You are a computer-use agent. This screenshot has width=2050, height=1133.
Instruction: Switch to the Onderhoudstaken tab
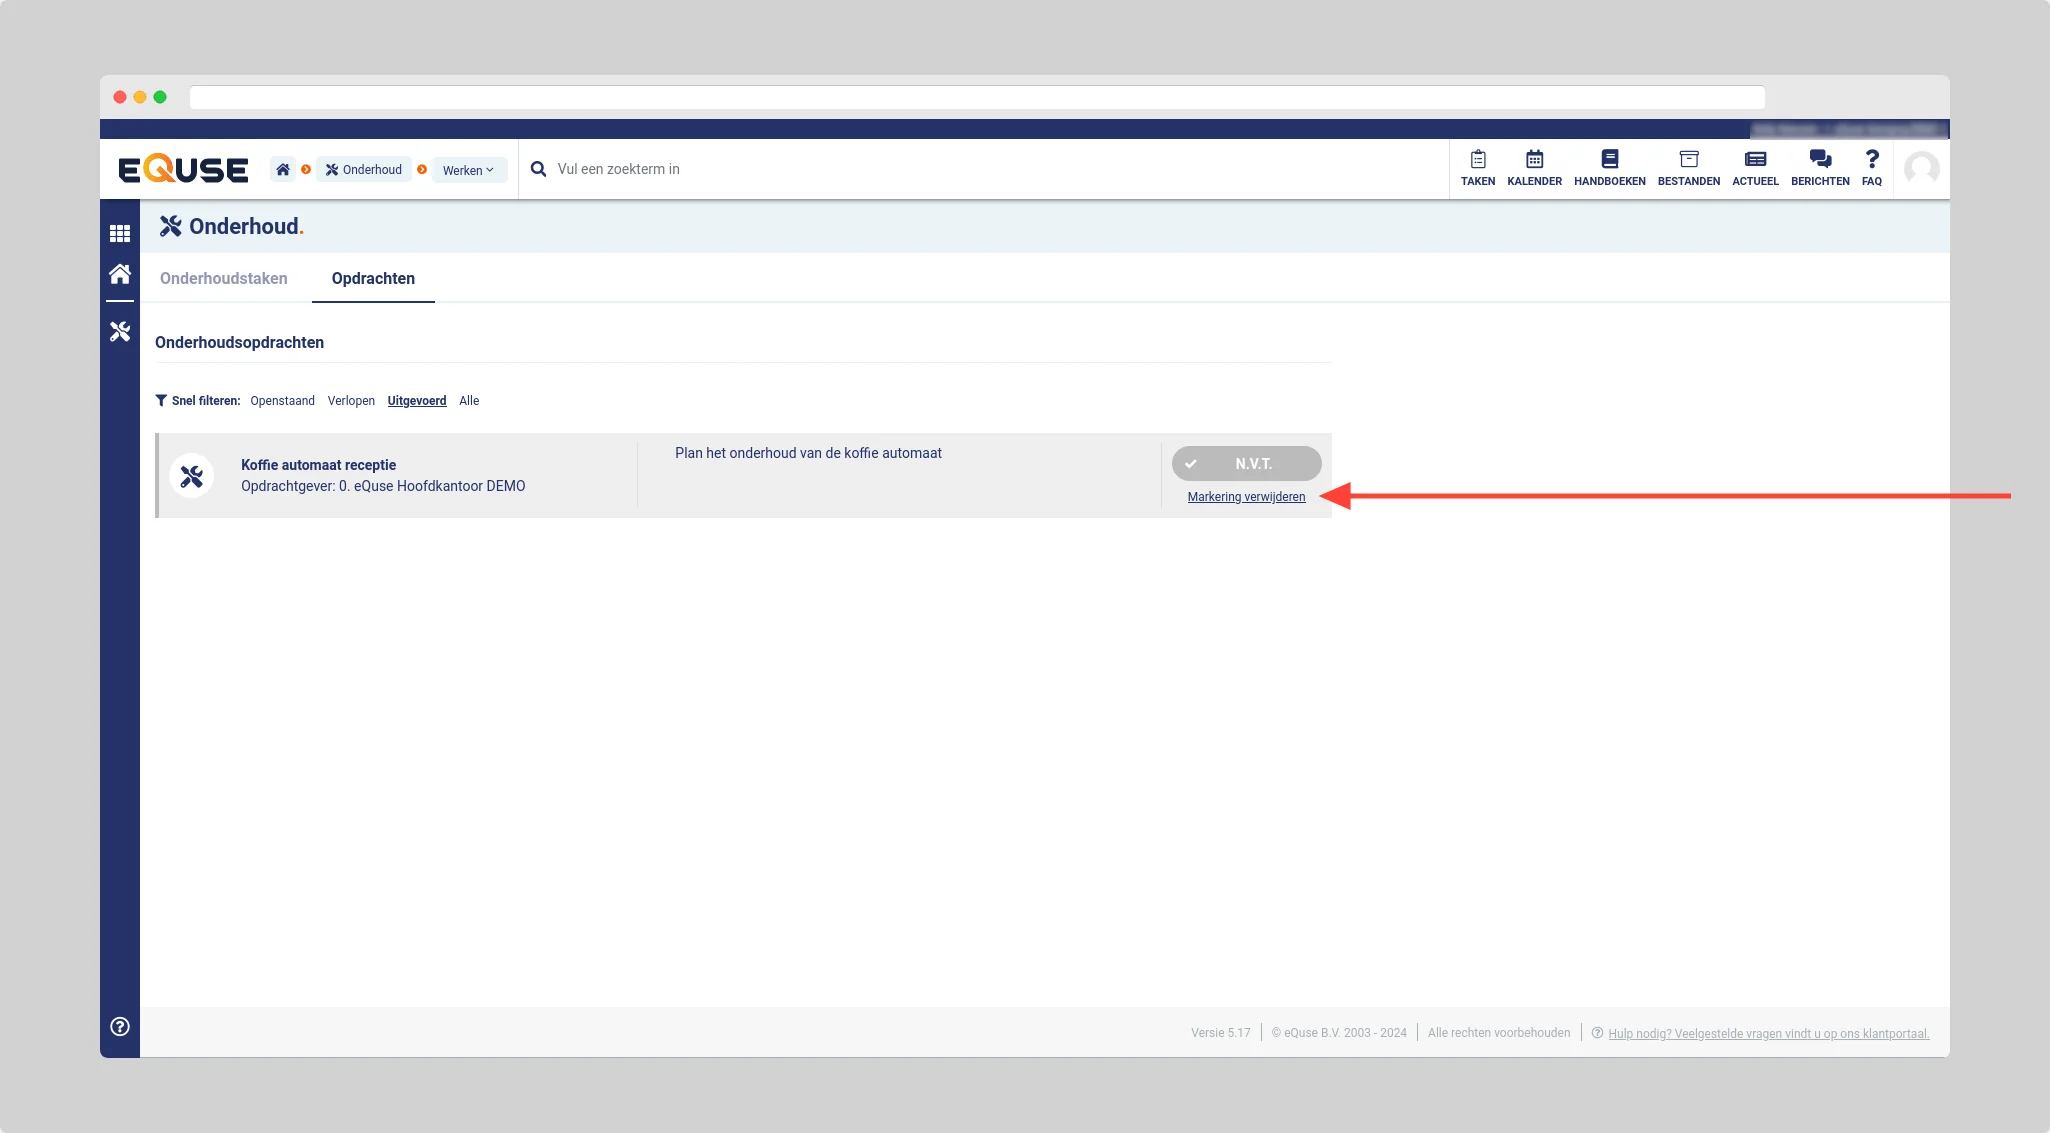(224, 279)
